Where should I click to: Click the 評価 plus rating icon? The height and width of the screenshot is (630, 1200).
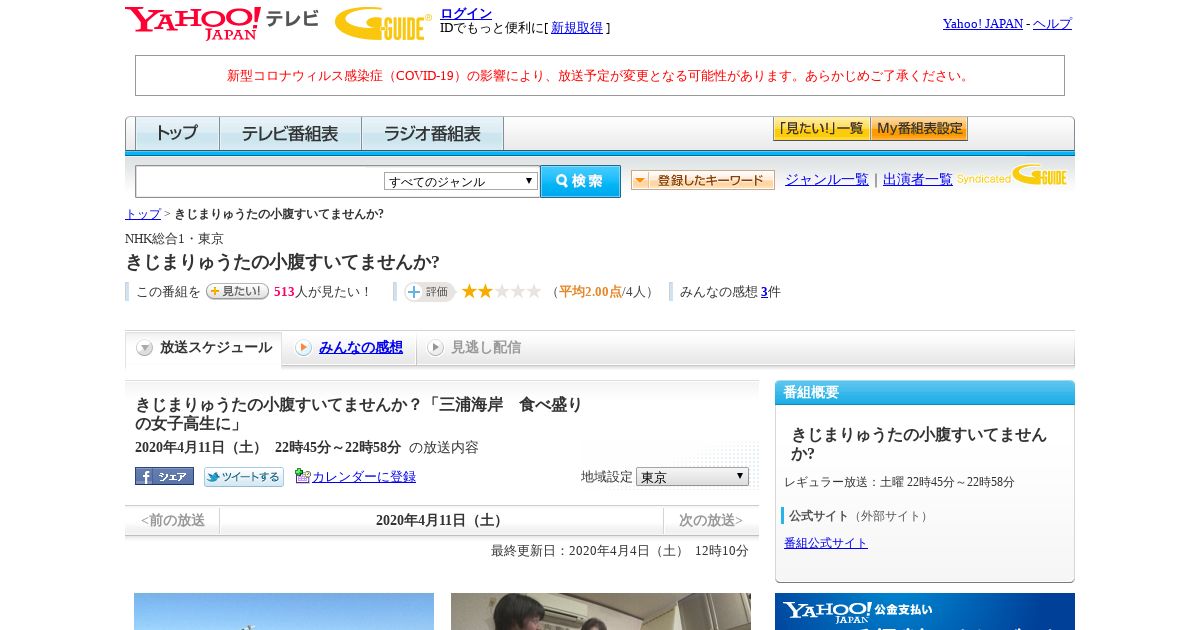(x=430, y=292)
